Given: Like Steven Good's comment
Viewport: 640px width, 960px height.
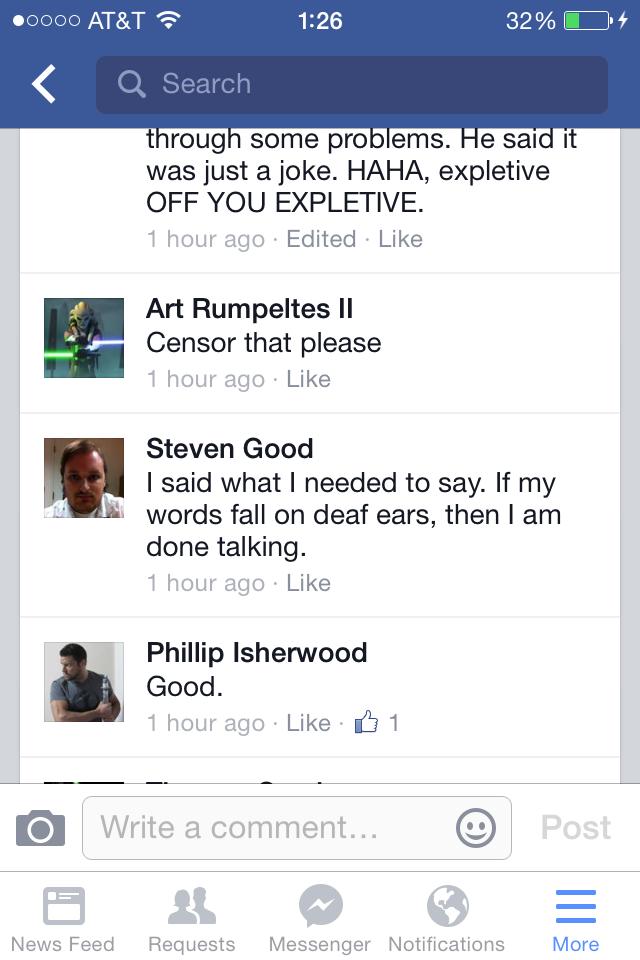Looking at the screenshot, I should click(309, 583).
